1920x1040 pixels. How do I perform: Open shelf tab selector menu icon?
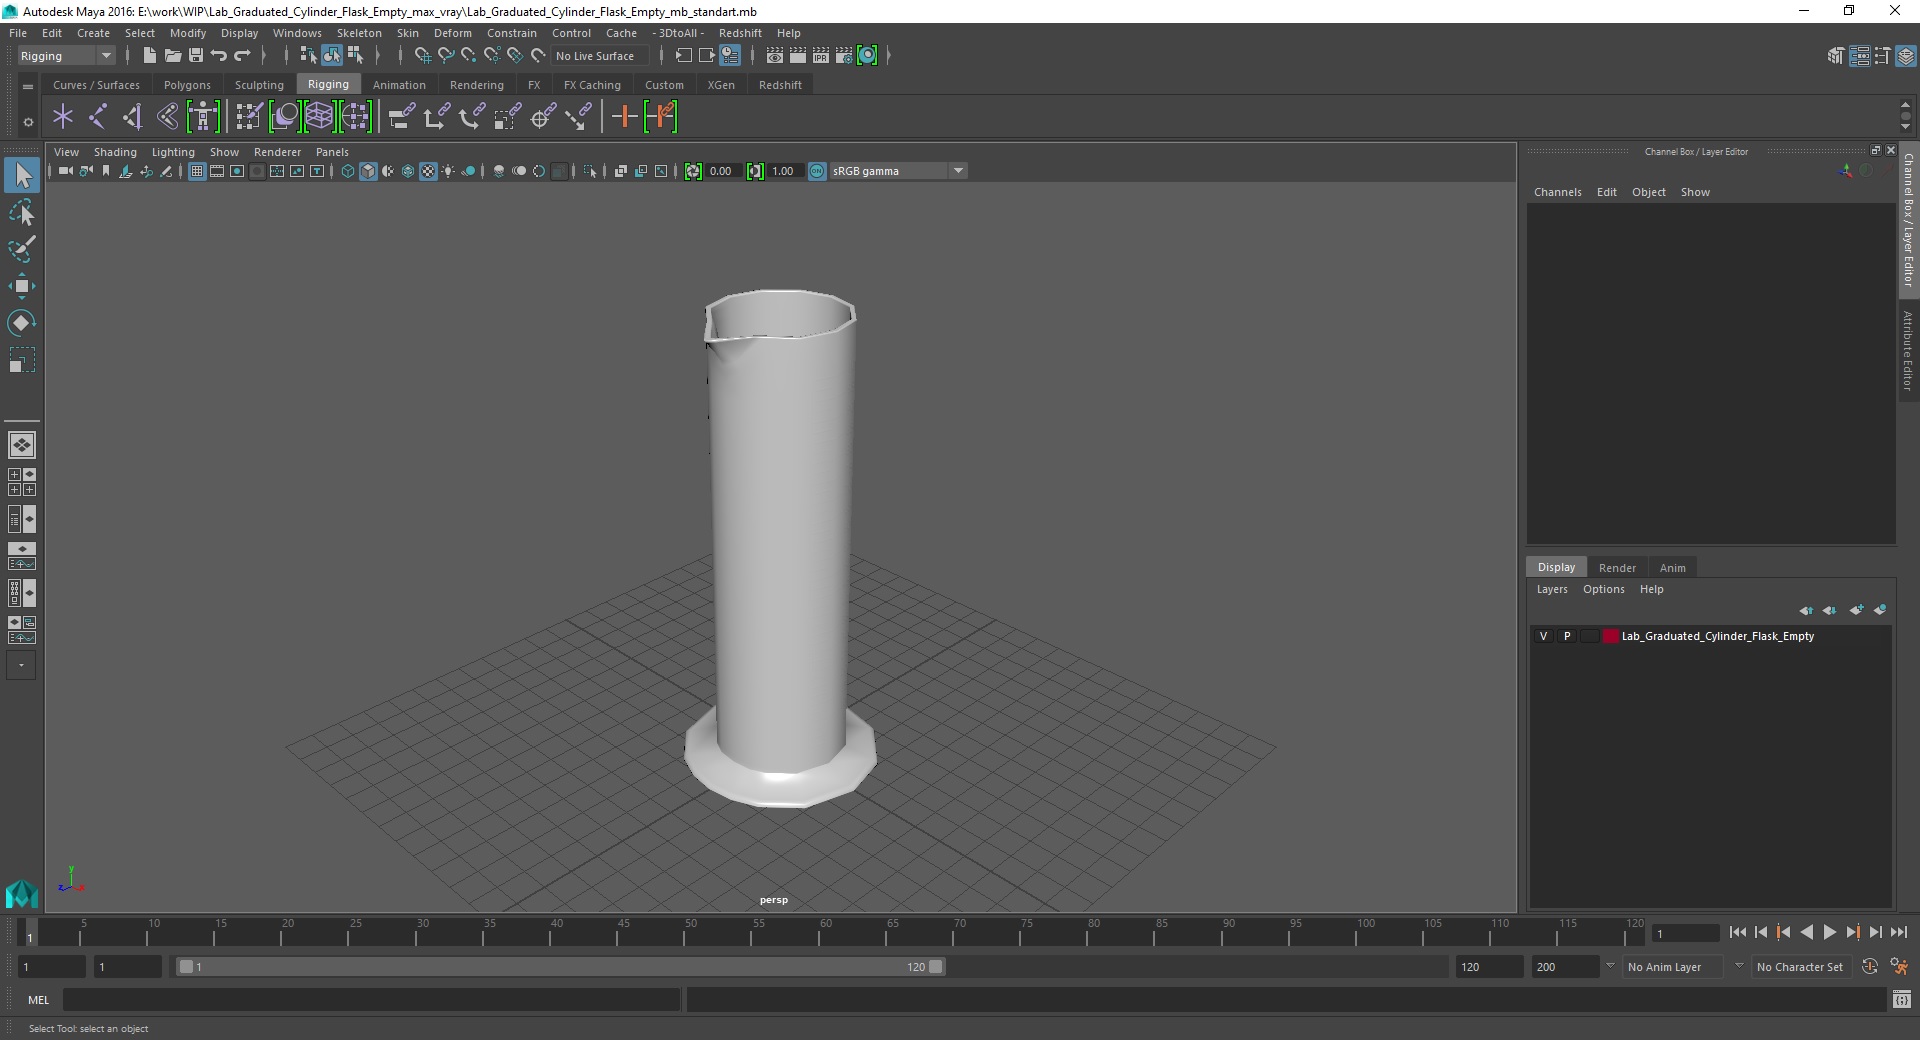[28, 87]
